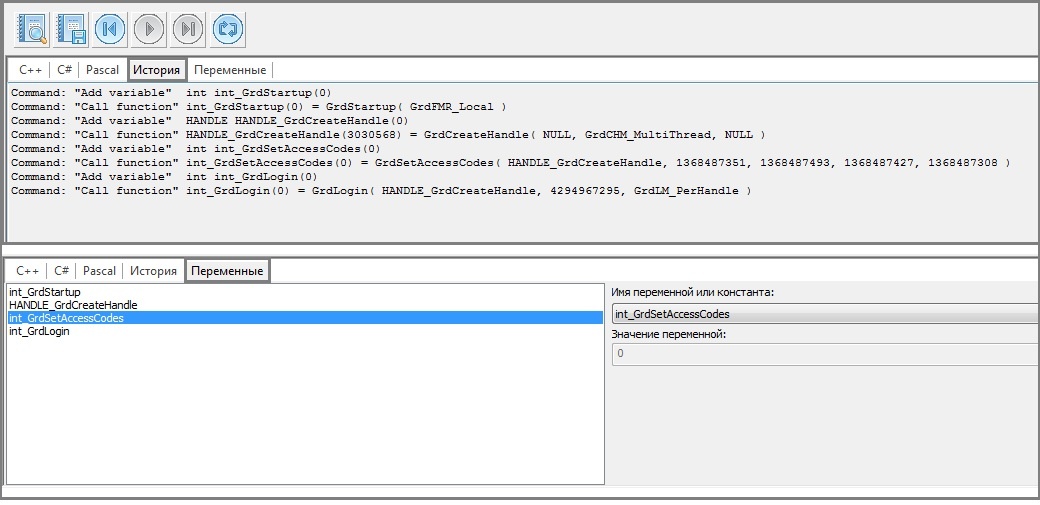
Task: Click the Значение переменной value field
Action: (x=824, y=354)
